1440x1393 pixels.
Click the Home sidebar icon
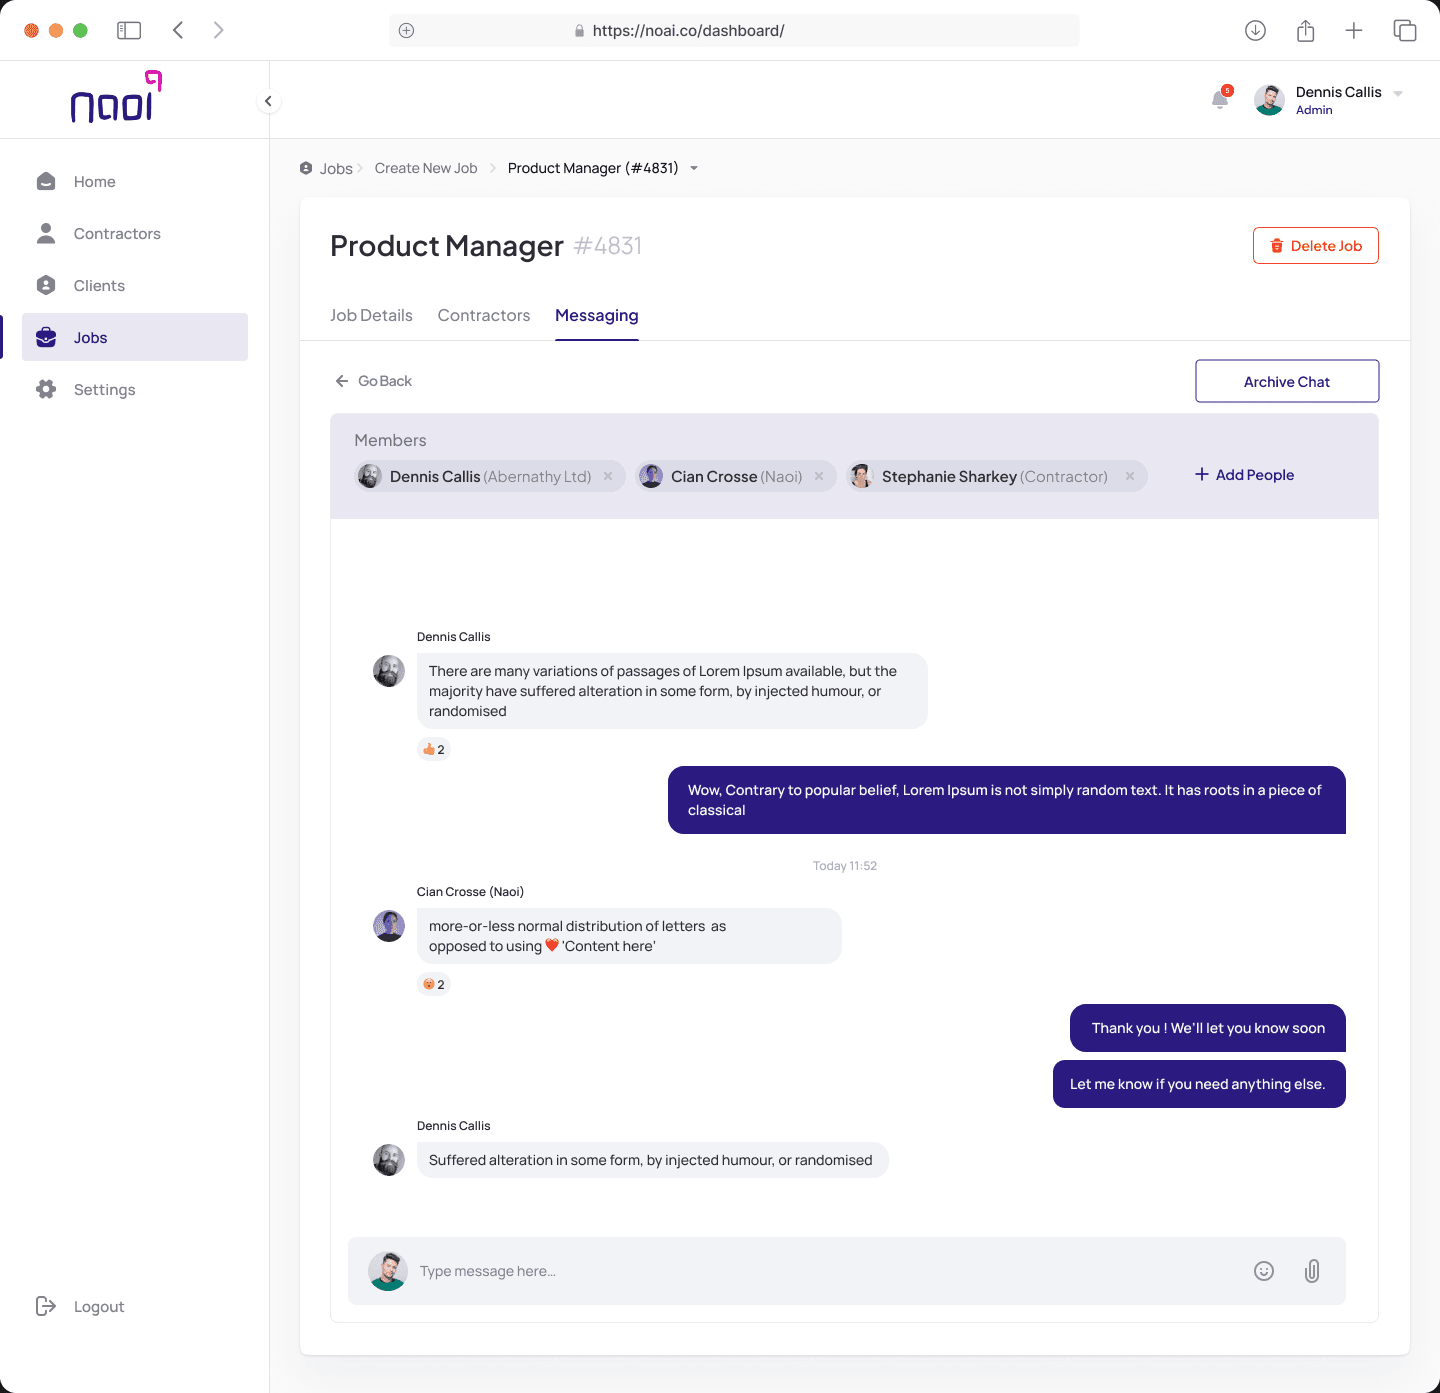pos(46,181)
